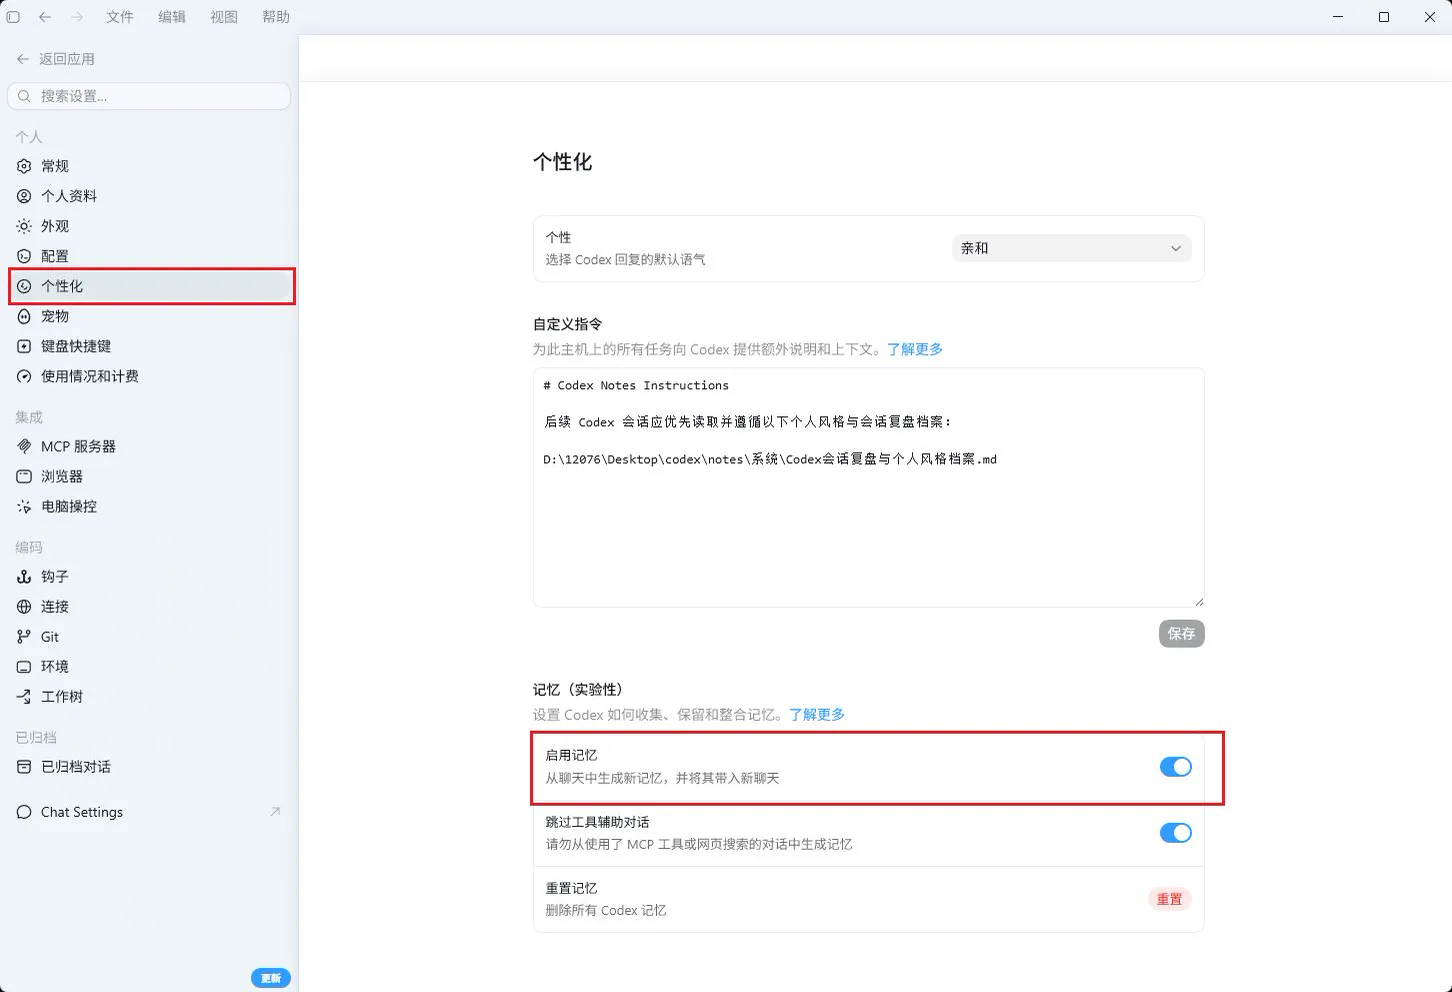Open the 视图 menu
Screen dimensions: 1452x992
click(x=224, y=17)
